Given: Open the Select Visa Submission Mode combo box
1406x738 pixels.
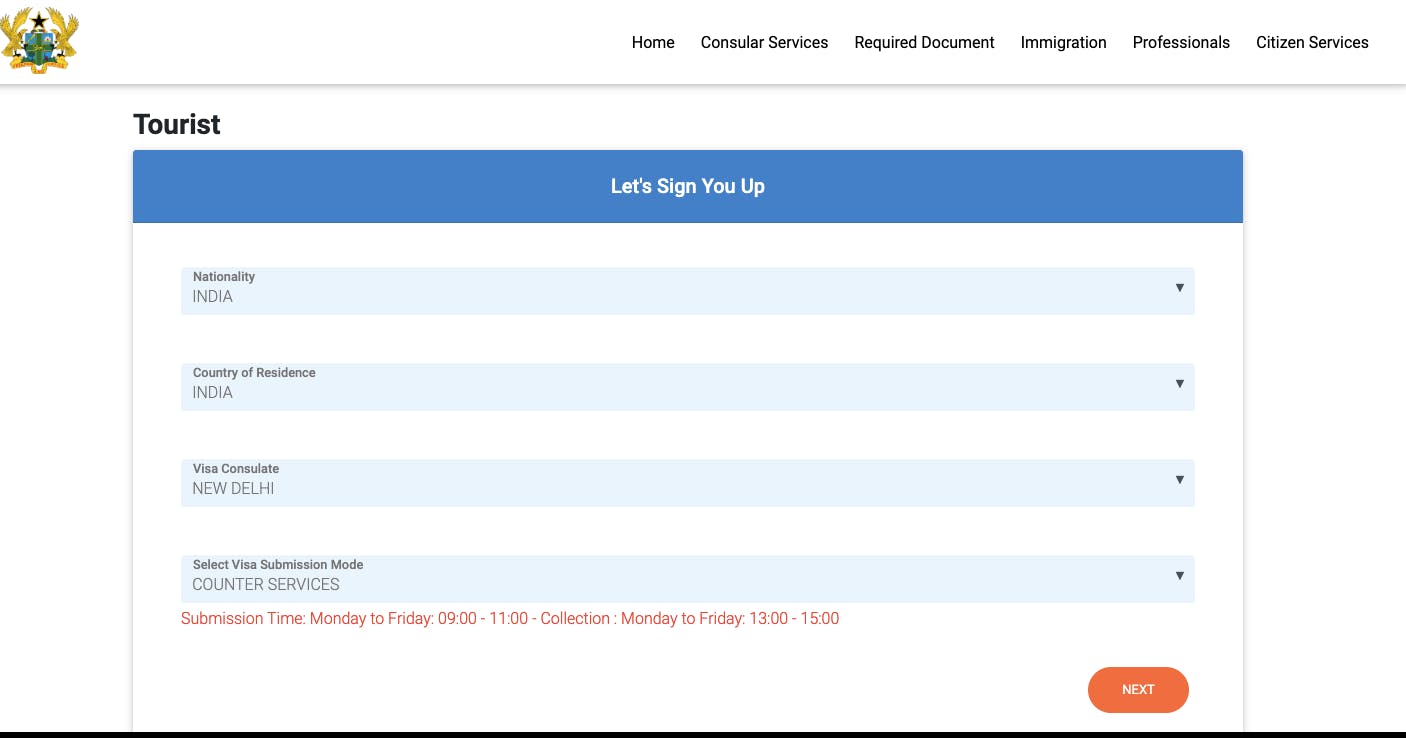Looking at the screenshot, I should (687, 579).
